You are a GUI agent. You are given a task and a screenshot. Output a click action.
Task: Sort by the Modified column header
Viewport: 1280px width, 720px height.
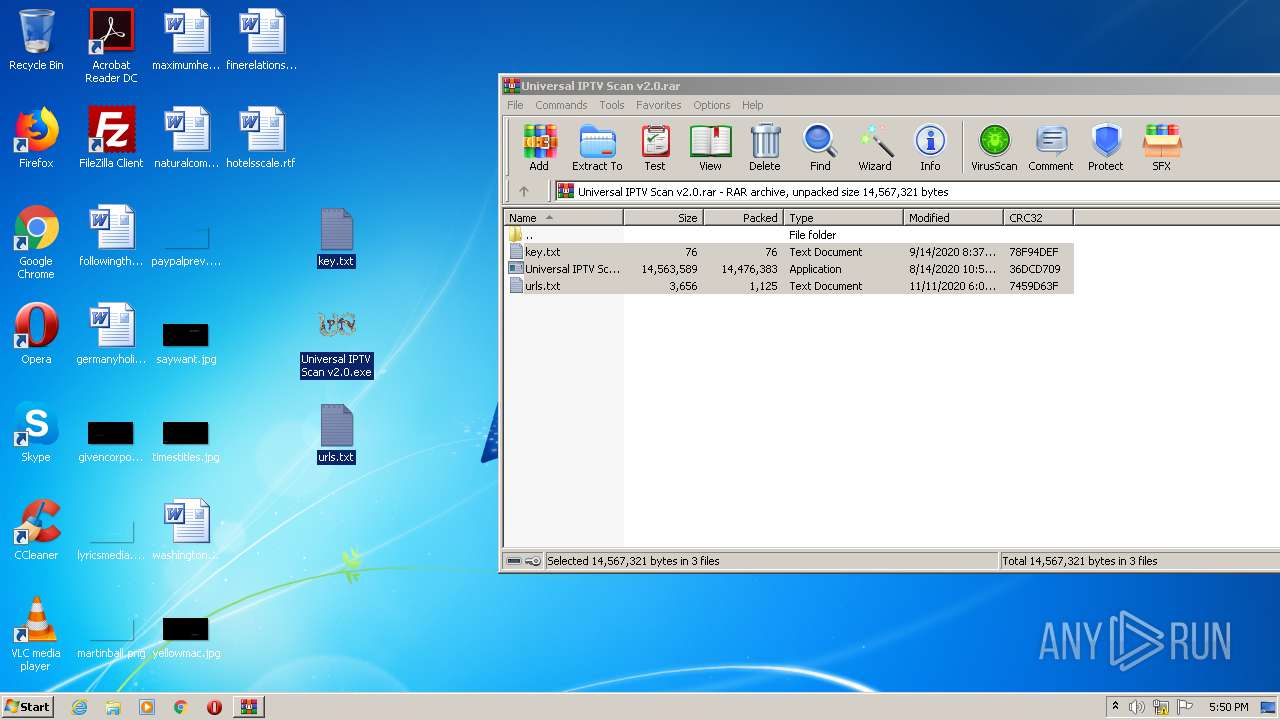[954, 217]
